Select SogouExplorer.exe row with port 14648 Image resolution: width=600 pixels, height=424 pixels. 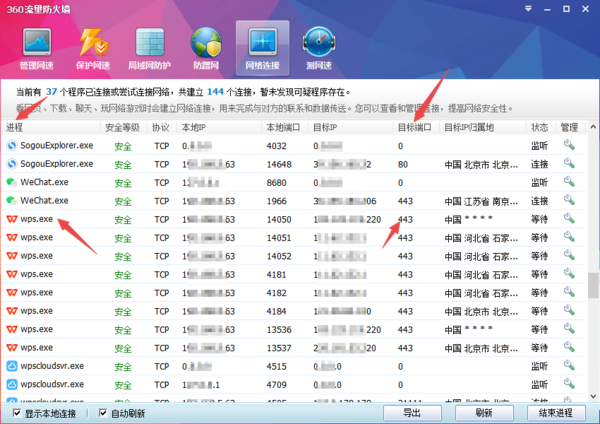click(293, 164)
